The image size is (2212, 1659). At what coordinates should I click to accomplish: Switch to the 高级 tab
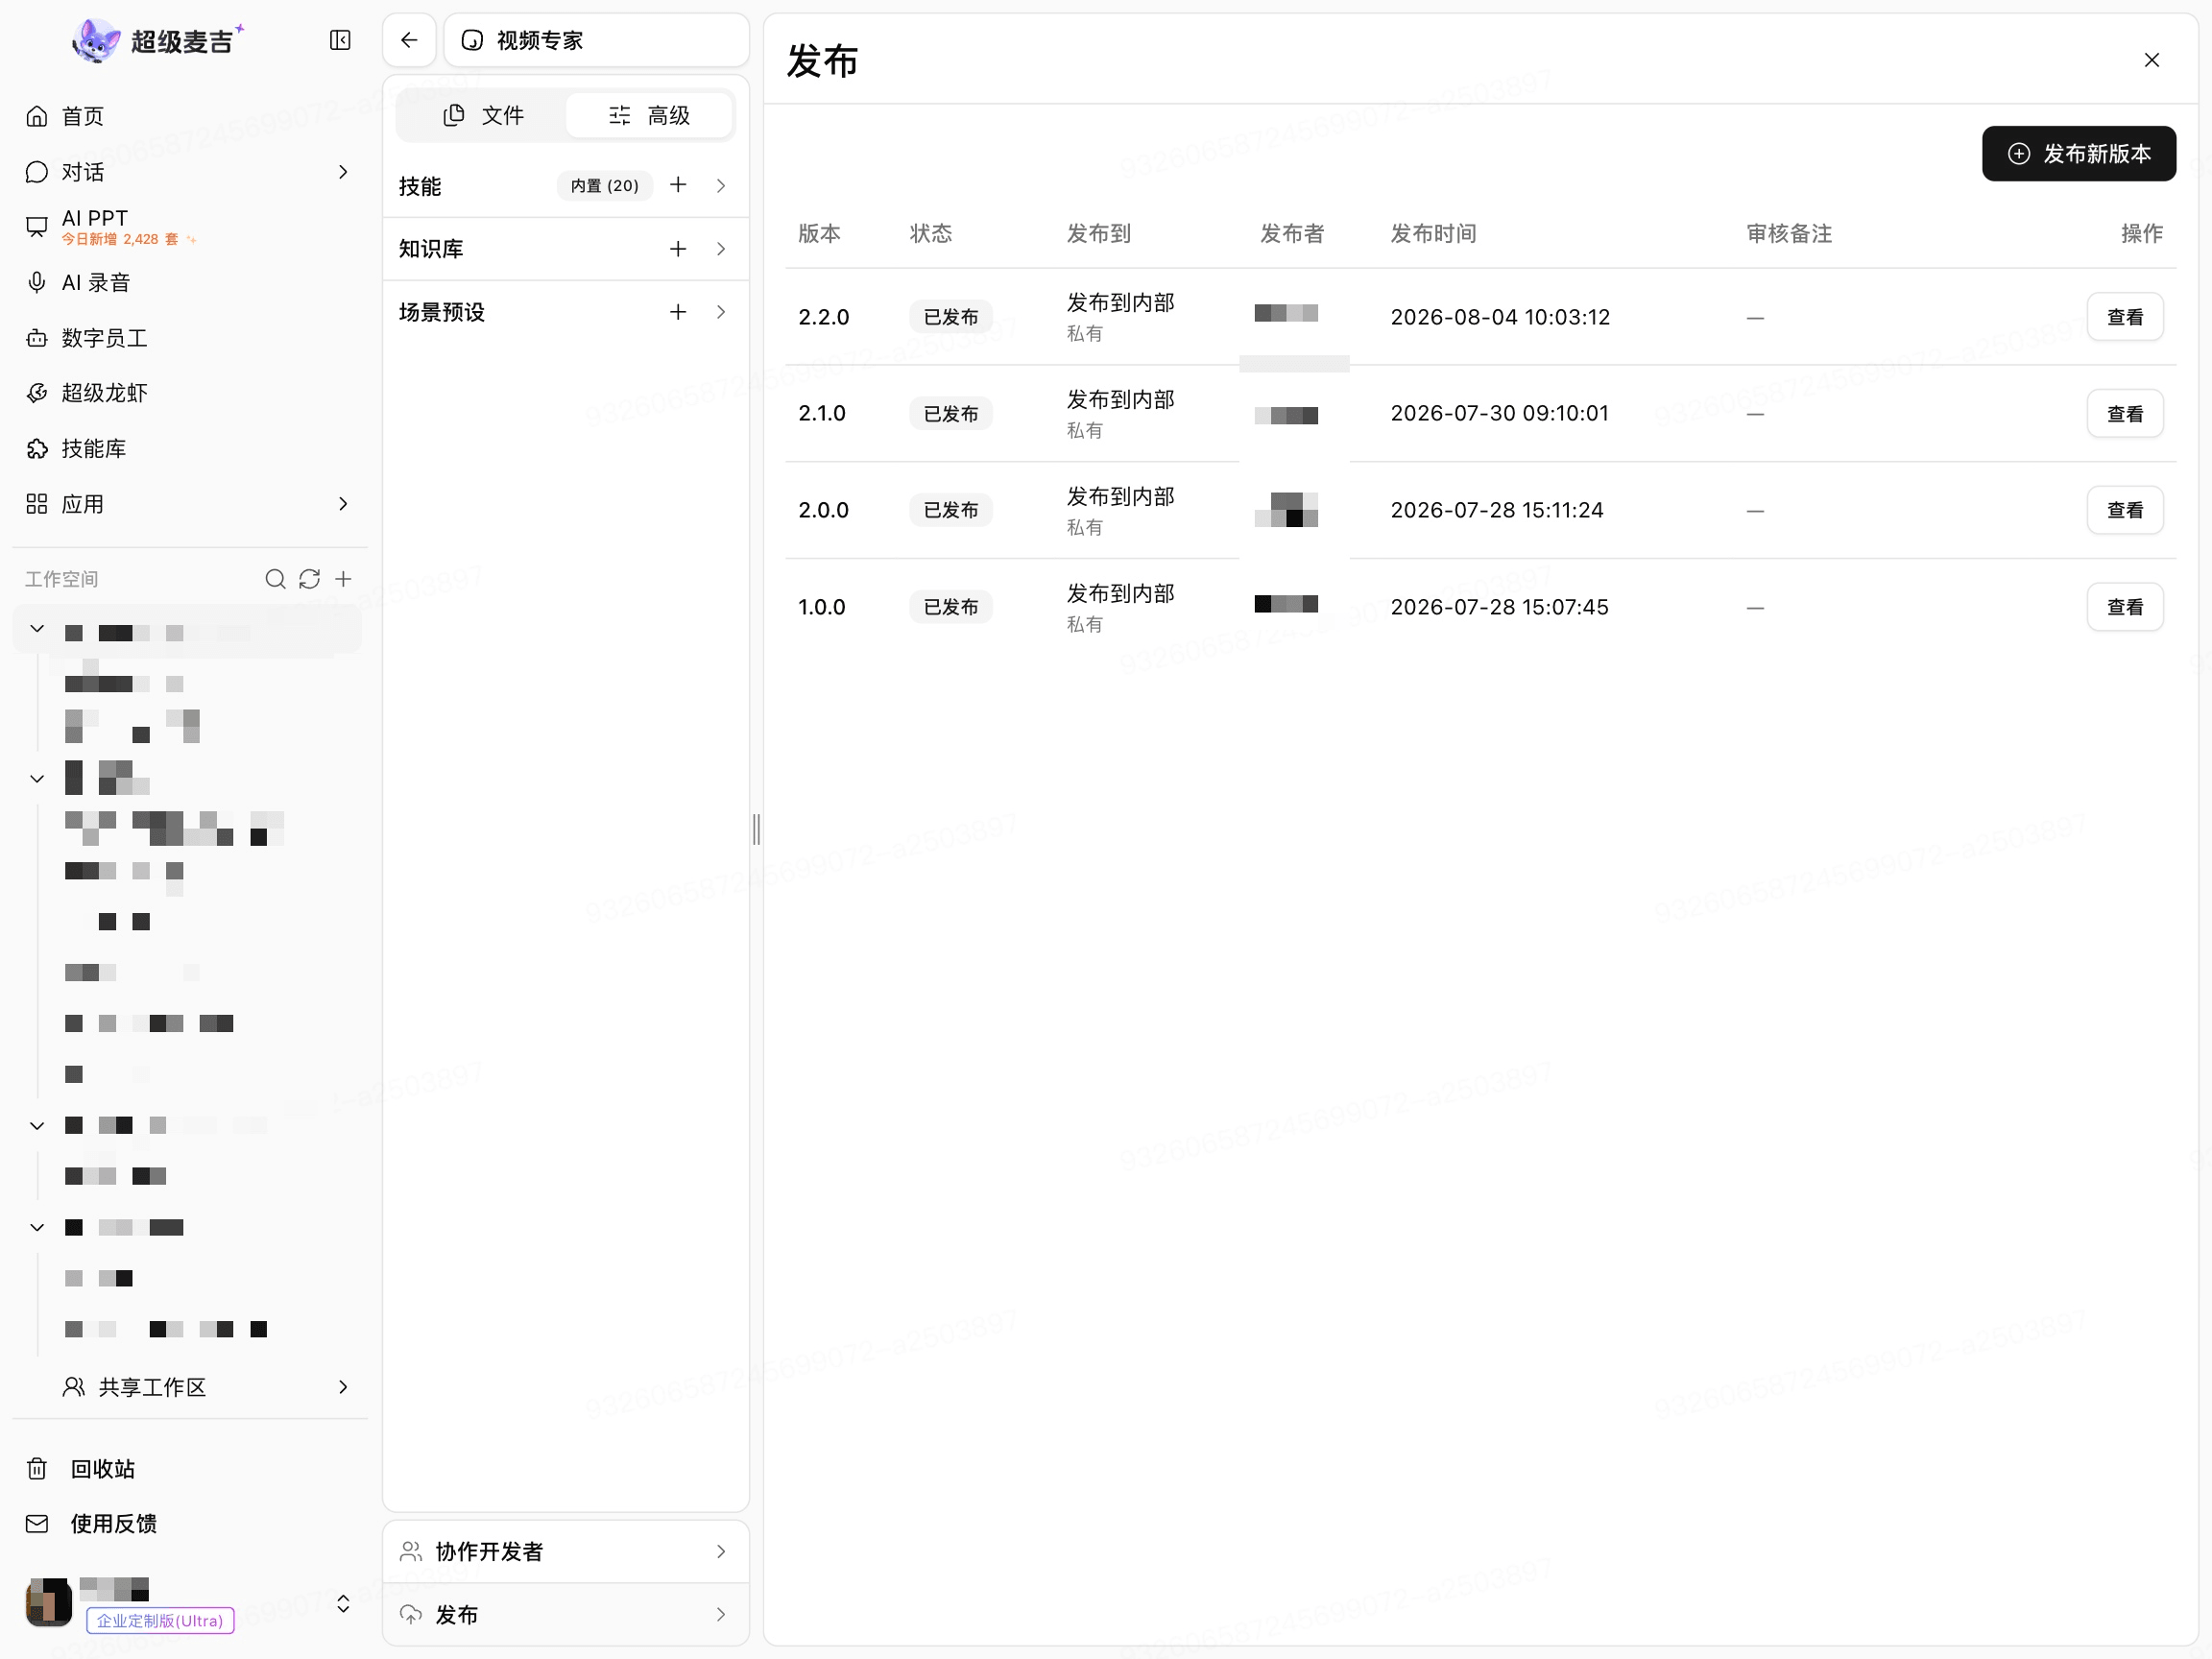[649, 116]
